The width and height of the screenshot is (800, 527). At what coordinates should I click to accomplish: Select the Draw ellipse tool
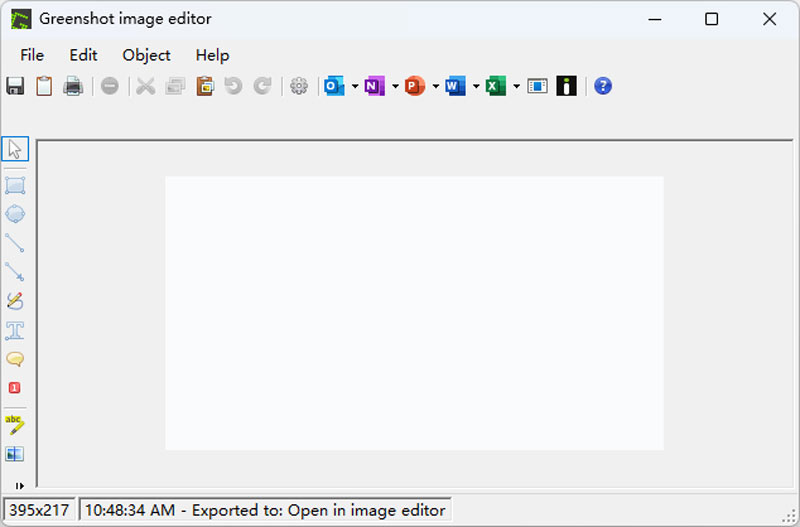coord(15,214)
